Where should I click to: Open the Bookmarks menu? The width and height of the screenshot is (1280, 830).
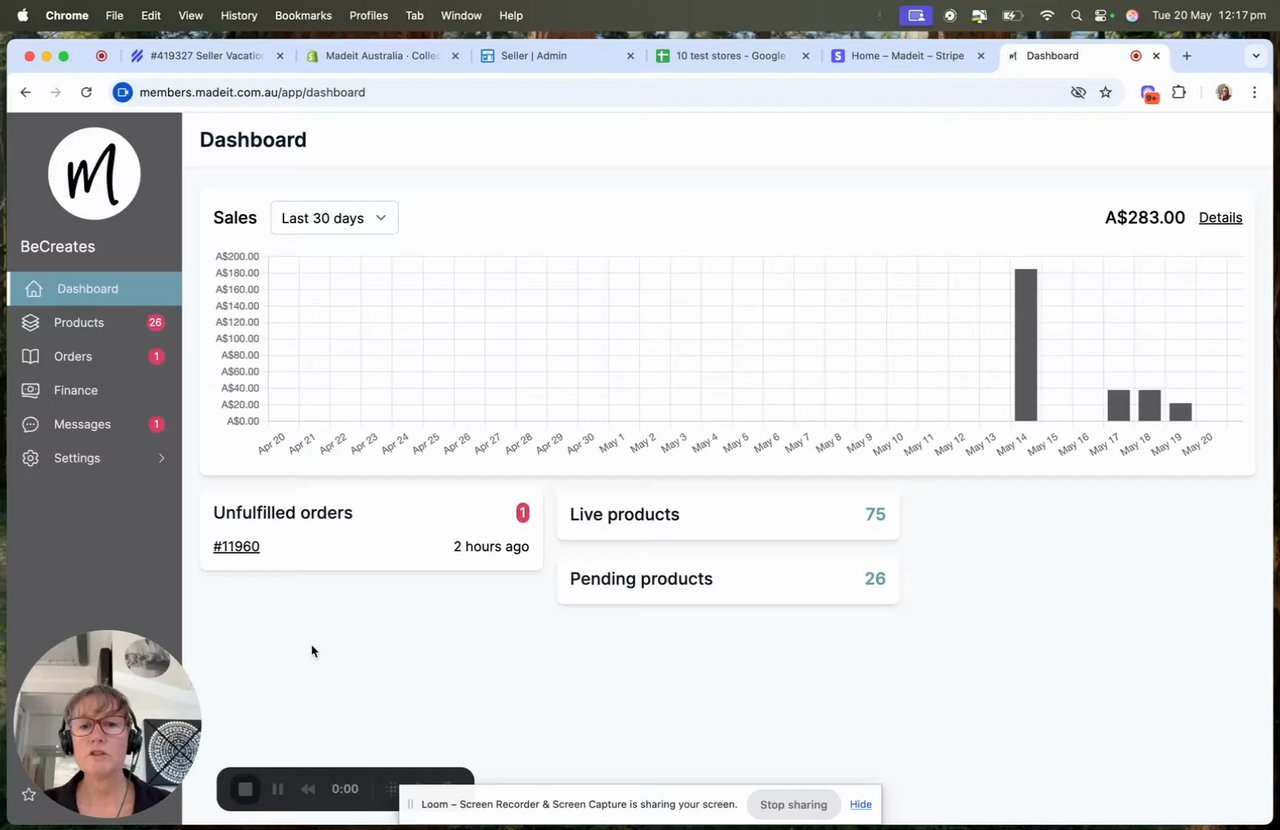(303, 15)
